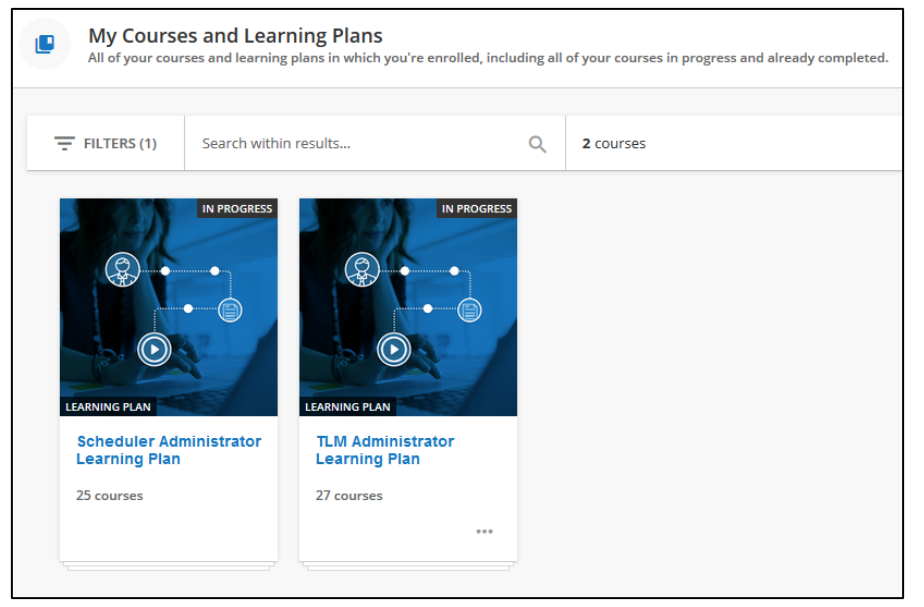
Task: Open the three-dot menu on the TLM Administrator card
Action: tap(484, 531)
